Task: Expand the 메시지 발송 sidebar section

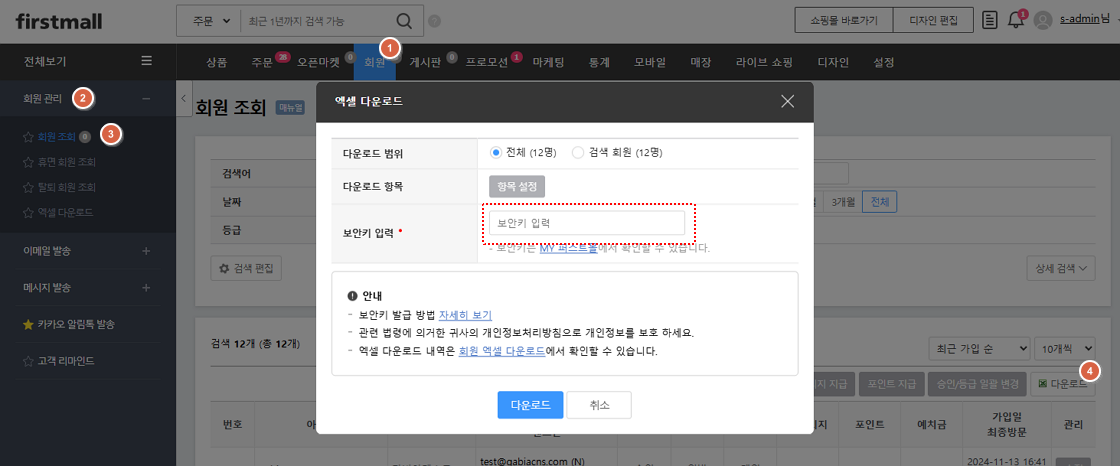Action: (146, 288)
